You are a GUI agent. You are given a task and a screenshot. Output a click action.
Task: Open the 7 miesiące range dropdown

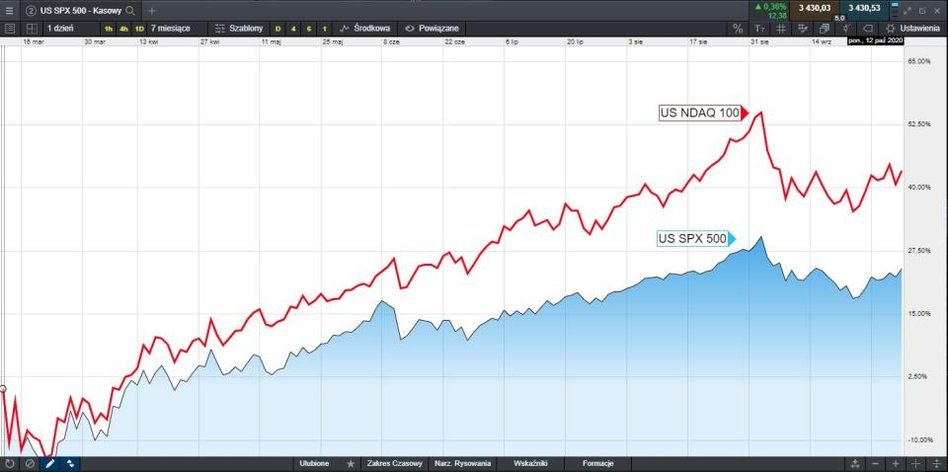tap(170, 28)
